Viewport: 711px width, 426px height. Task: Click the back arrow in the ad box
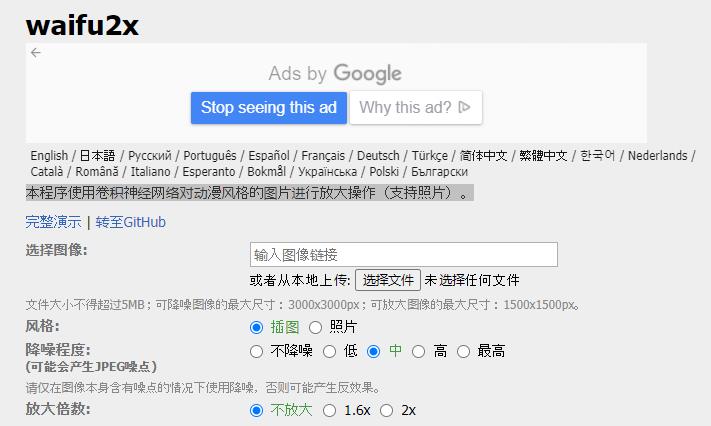36,53
